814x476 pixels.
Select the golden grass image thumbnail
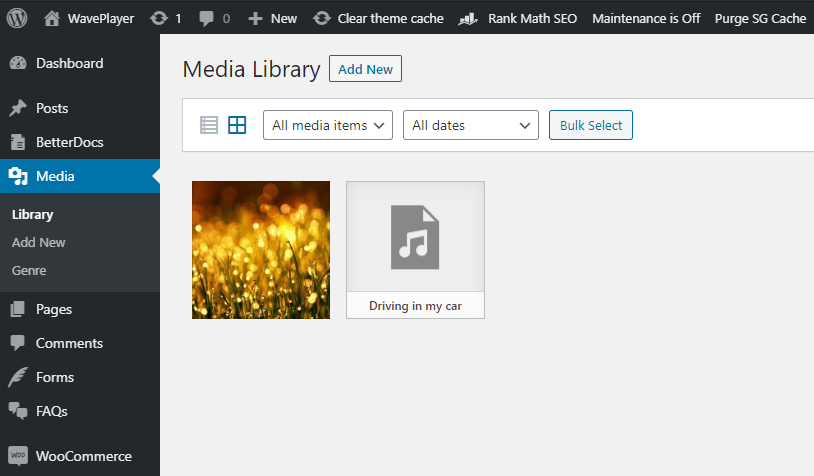point(261,250)
